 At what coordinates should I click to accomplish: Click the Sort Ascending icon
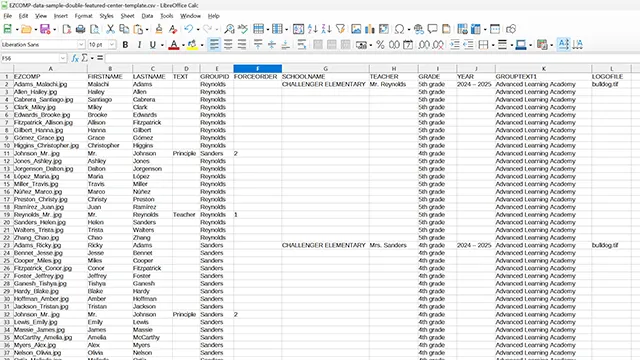[313, 29]
